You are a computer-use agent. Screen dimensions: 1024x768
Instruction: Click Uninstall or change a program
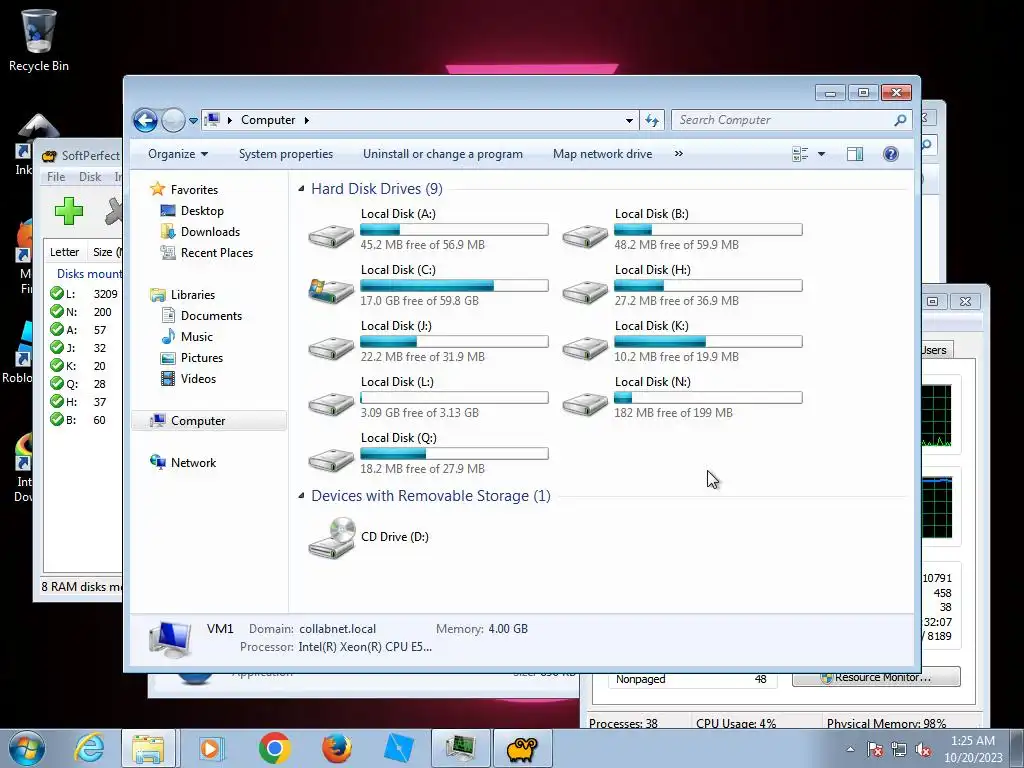pyautogui.click(x=443, y=154)
